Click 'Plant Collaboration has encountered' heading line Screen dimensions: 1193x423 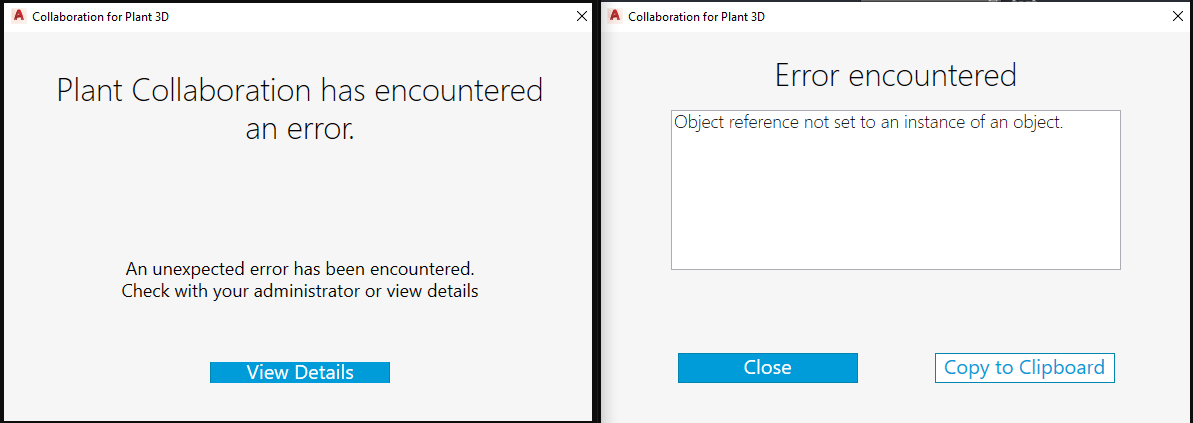click(x=299, y=91)
